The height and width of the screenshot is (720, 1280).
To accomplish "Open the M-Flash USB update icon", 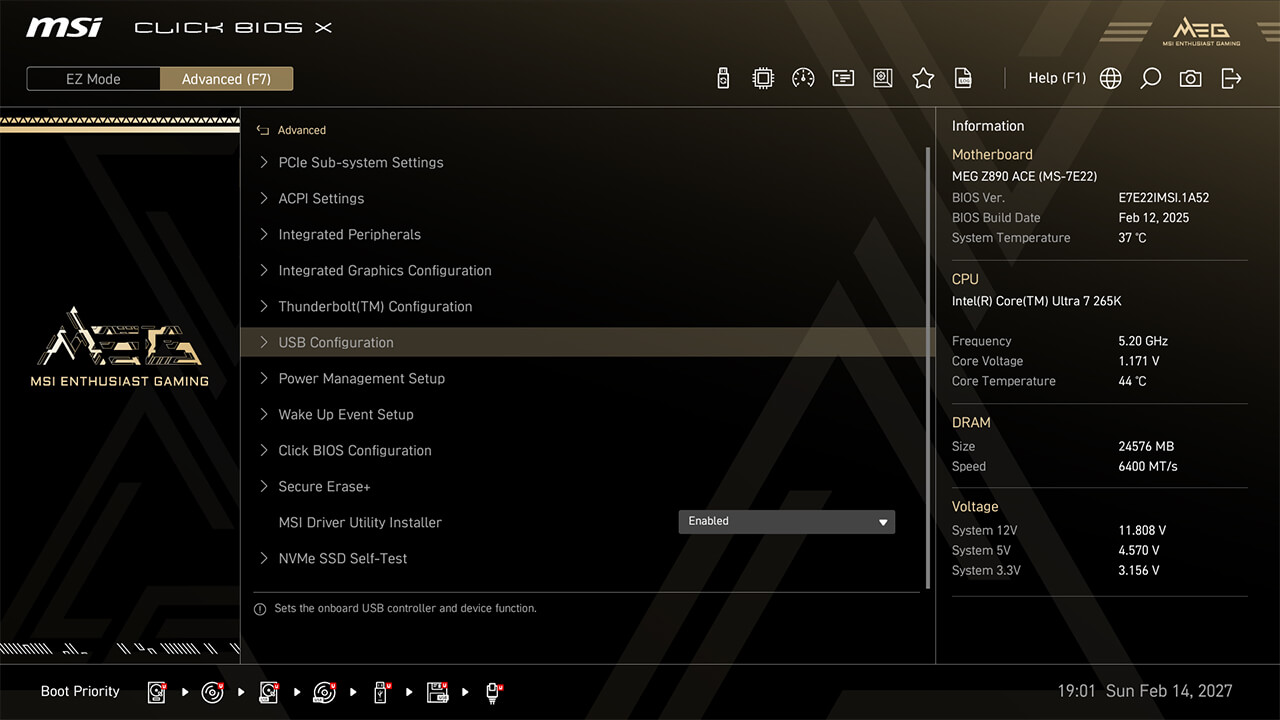I will (723, 78).
